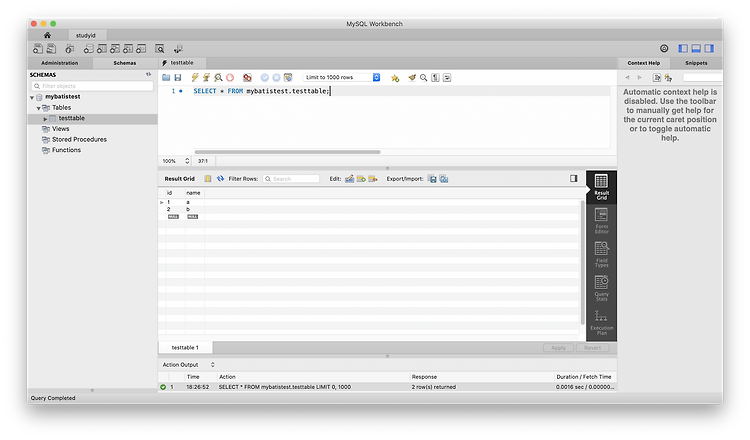Image resolution: width=750 pixels, height=440 pixels.
Task: Select Functions in the schema tree
Action: (x=66, y=150)
